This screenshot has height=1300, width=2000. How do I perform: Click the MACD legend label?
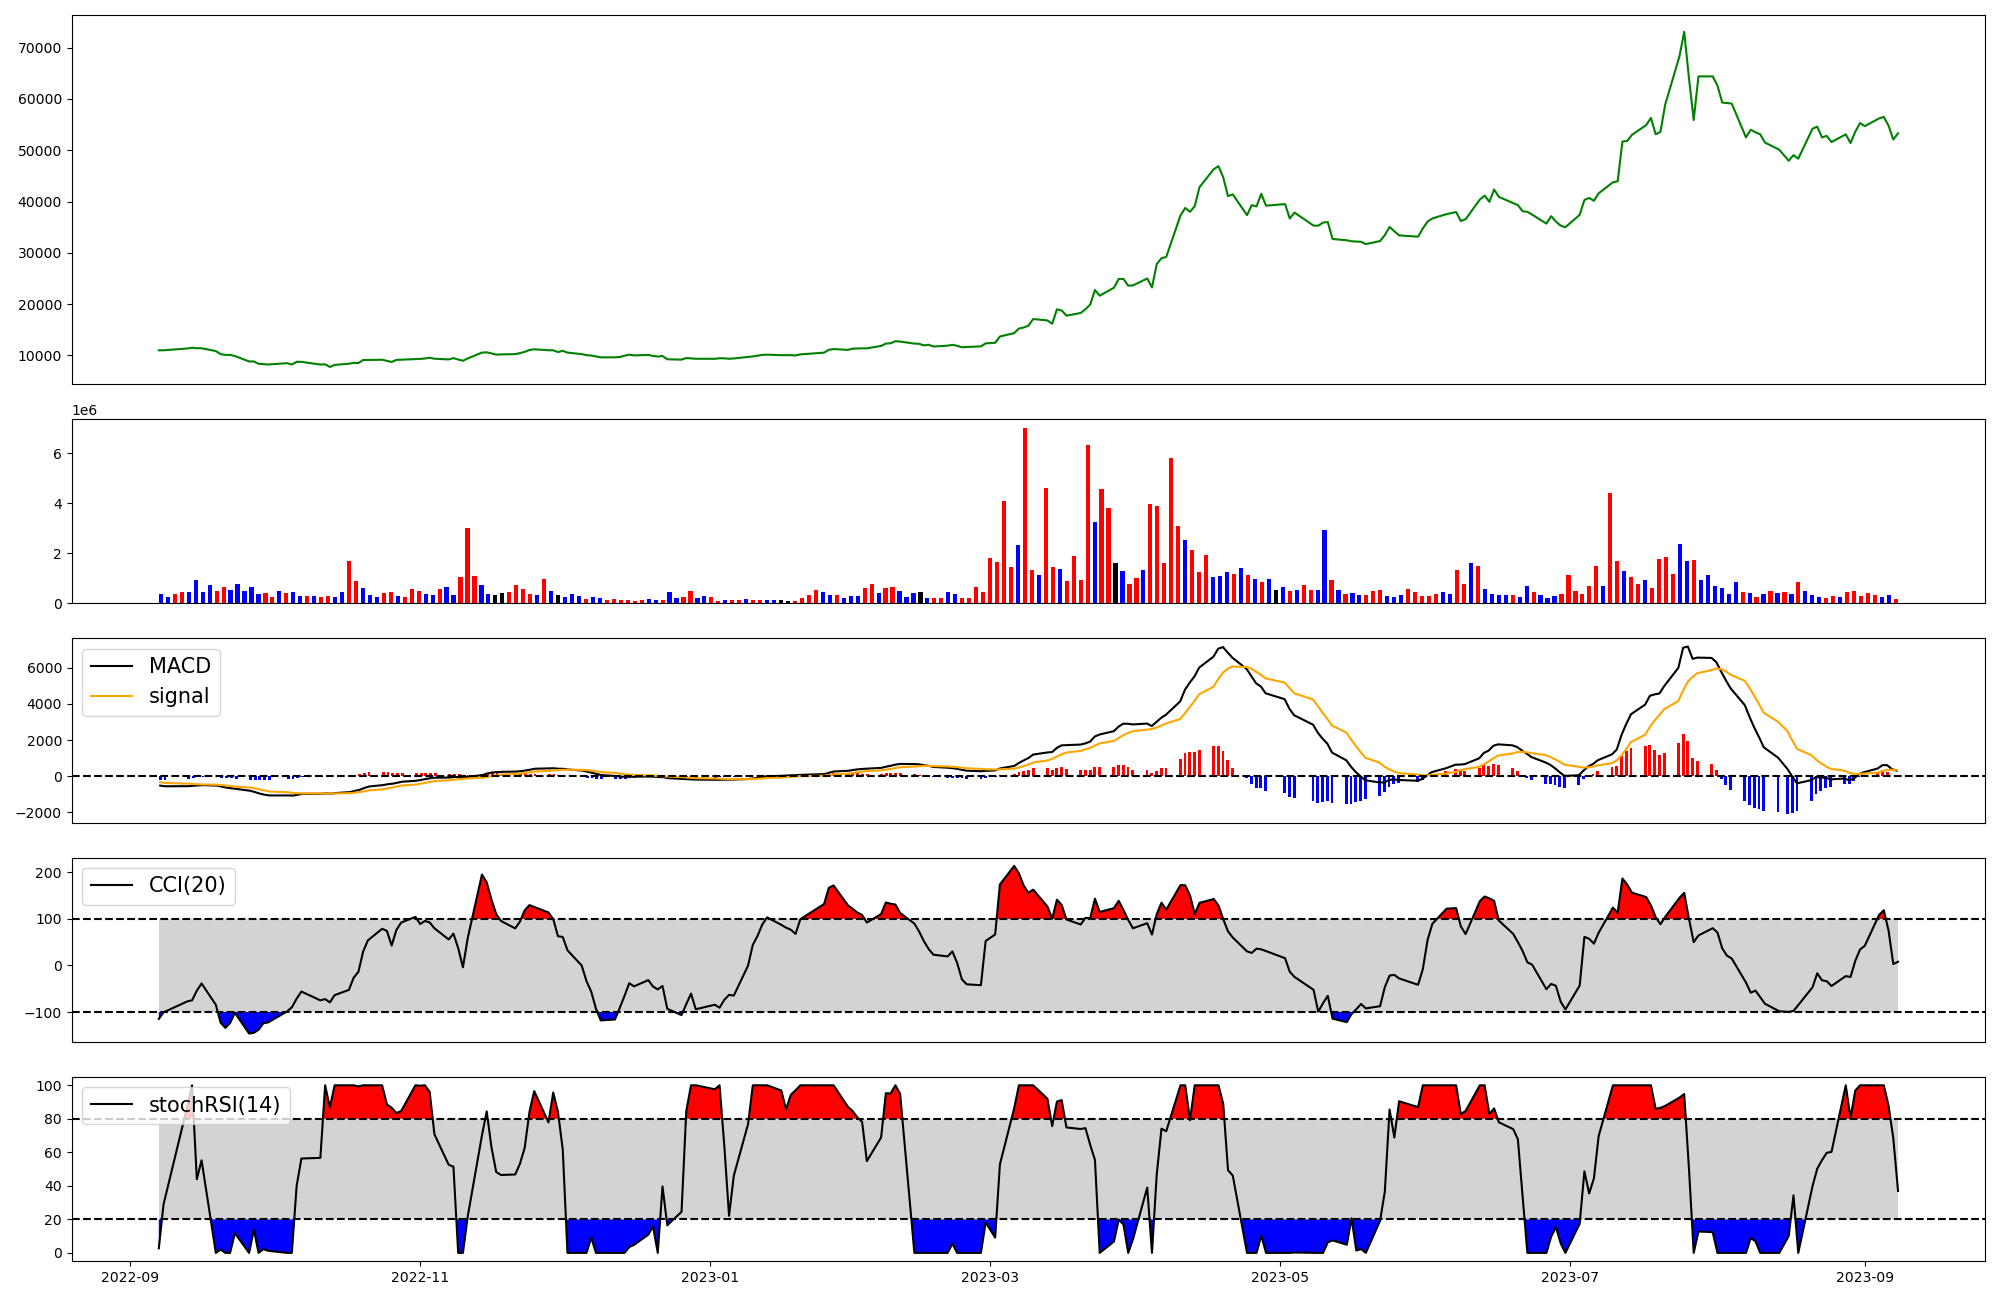pos(179,666)
